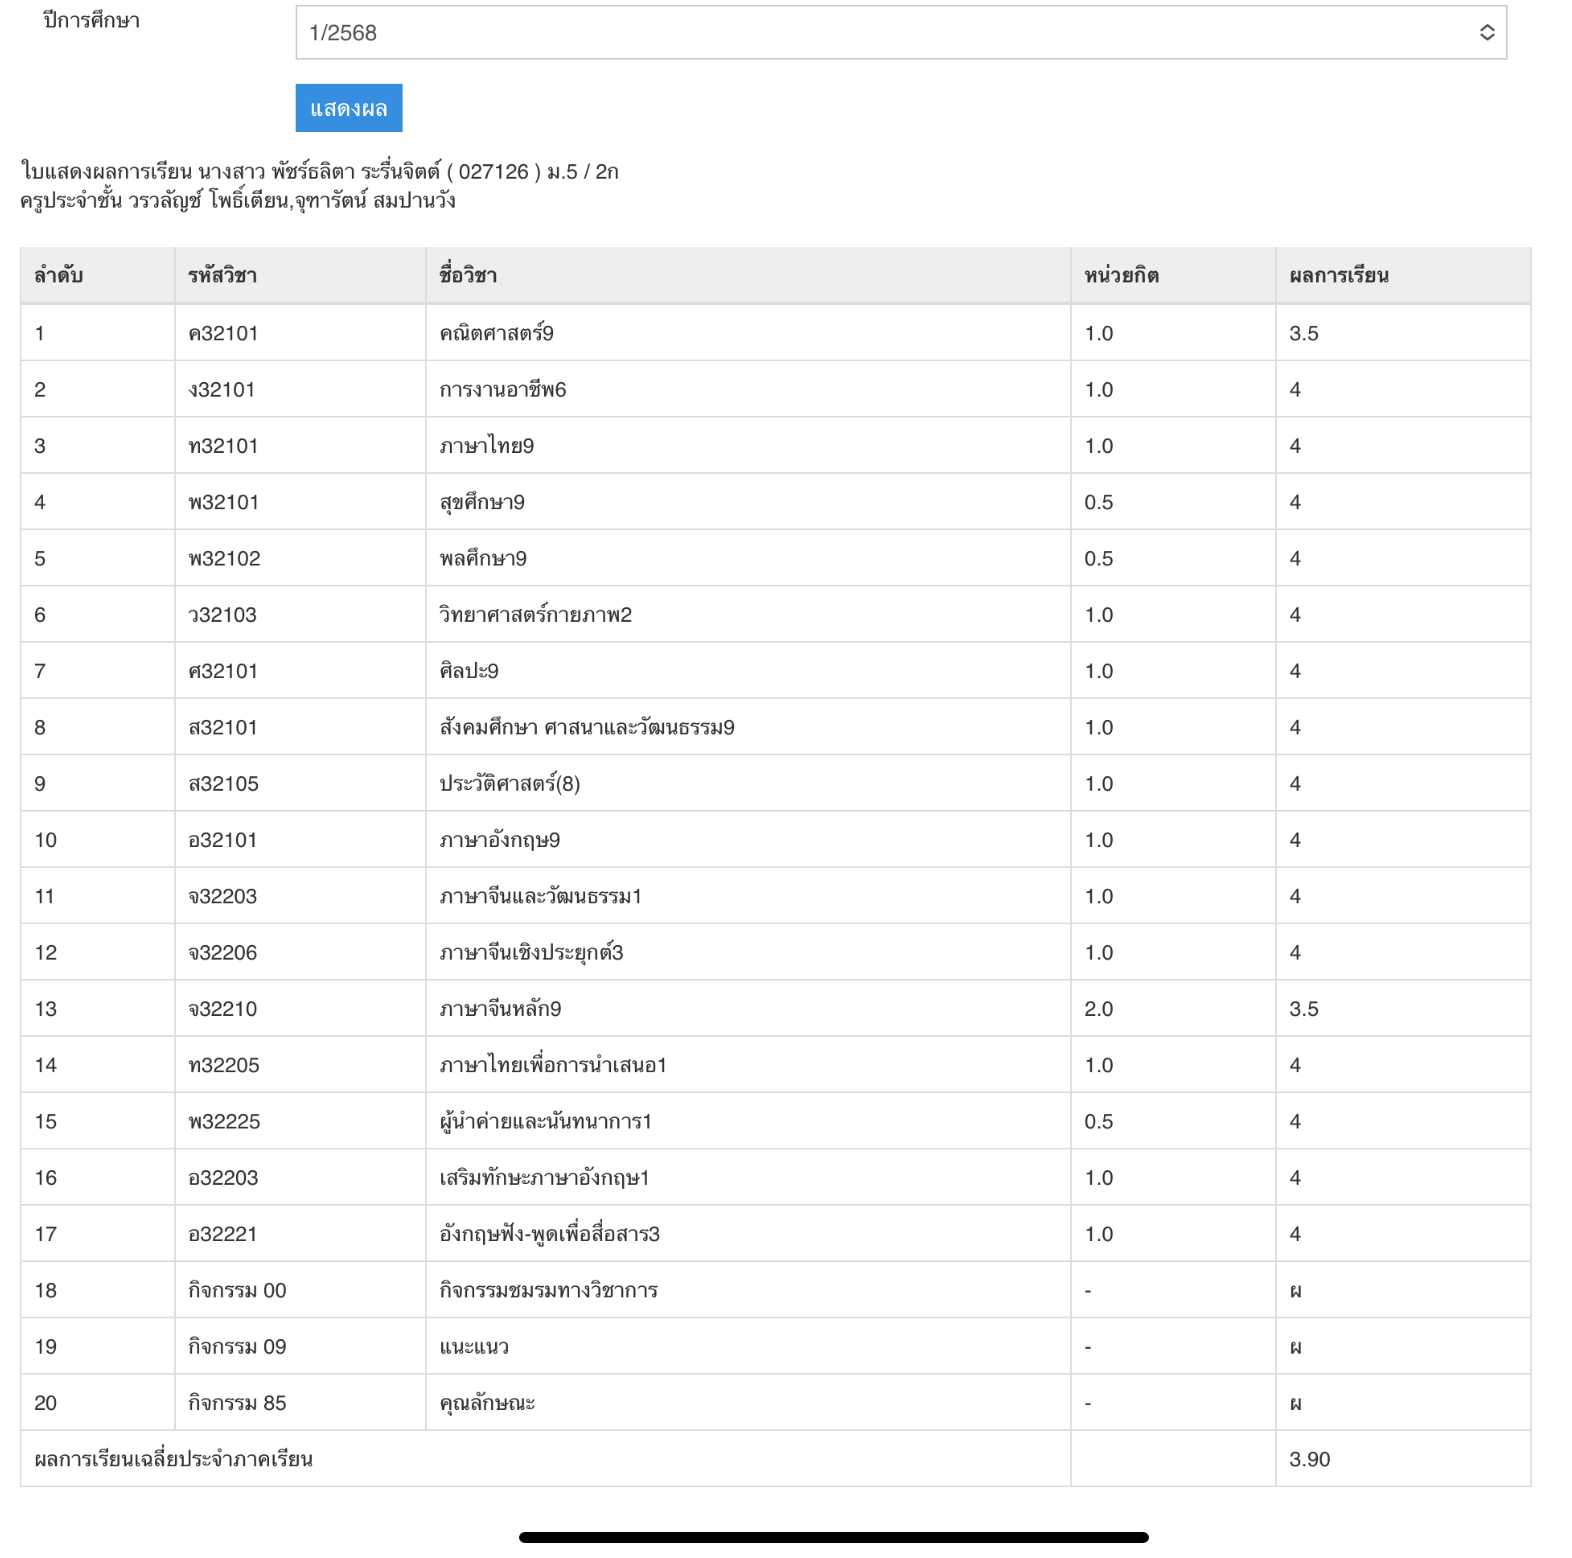The width and height of the screenshot is (1572, 1558).
Task: Click the ปีการศึกษา label
Action: point(91,21)
